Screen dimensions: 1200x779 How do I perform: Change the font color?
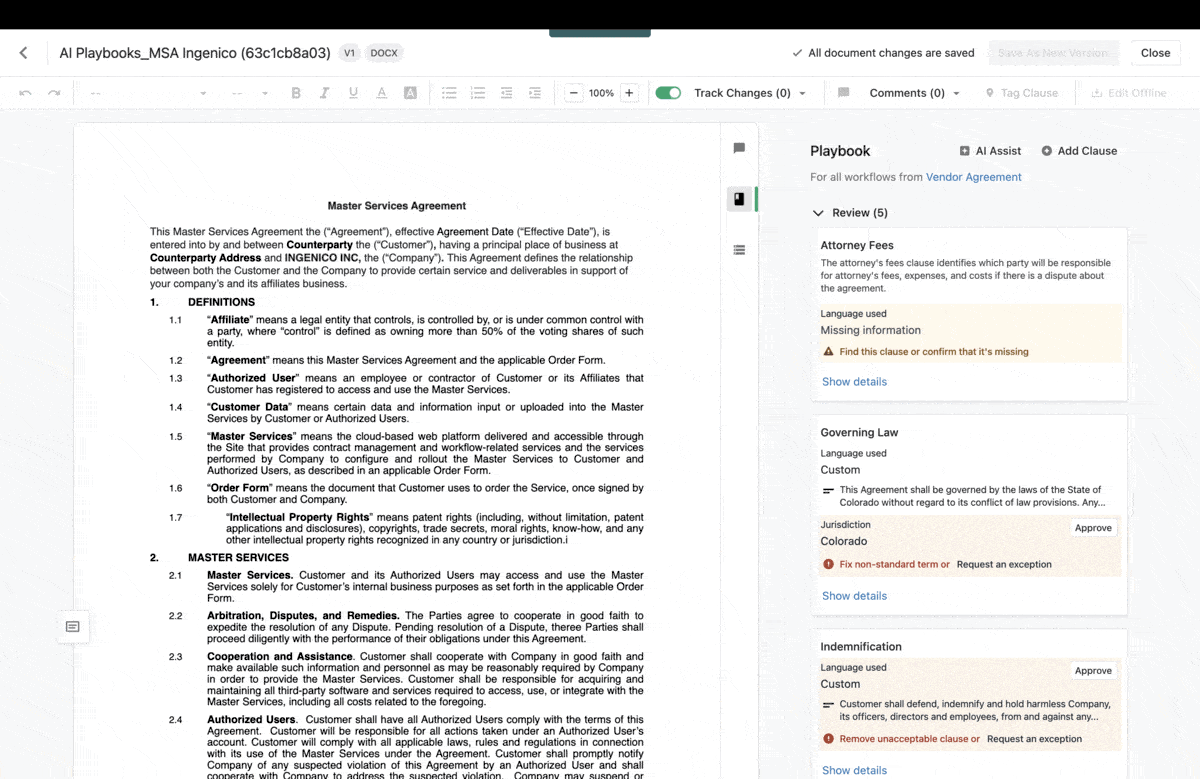point(381,93)
